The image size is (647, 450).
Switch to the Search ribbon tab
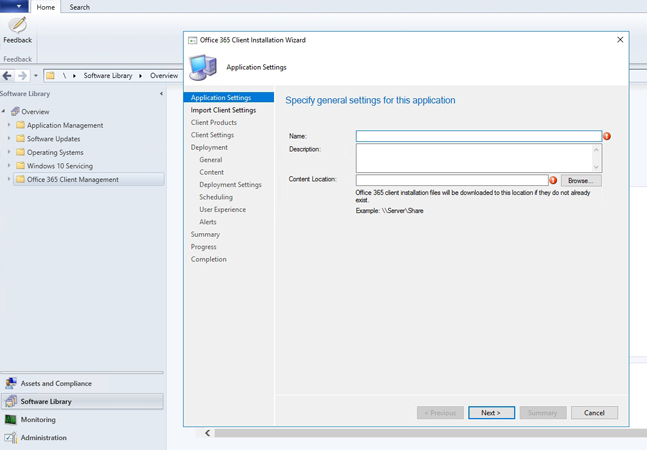pyautogui.click(x=80, y=7)
